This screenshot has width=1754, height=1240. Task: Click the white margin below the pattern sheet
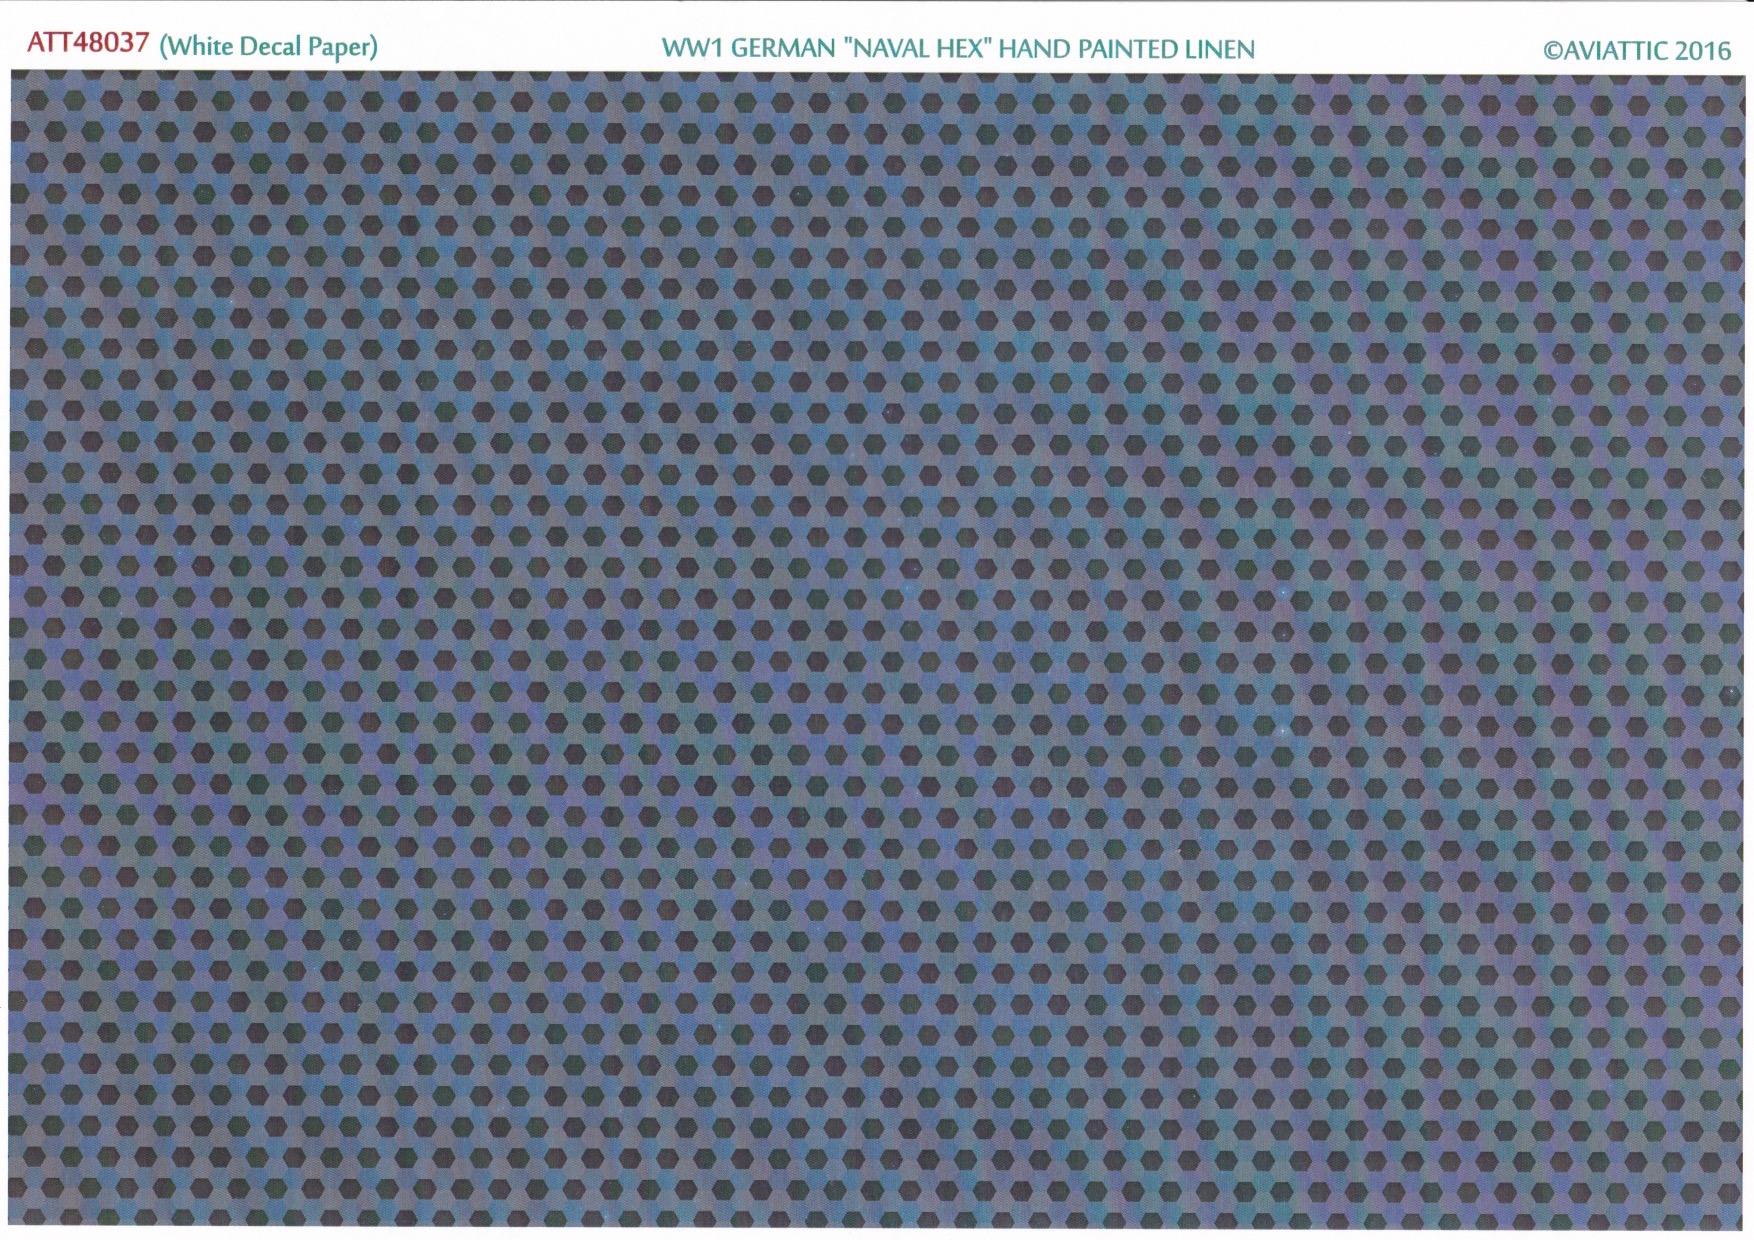pos(877,1233)
